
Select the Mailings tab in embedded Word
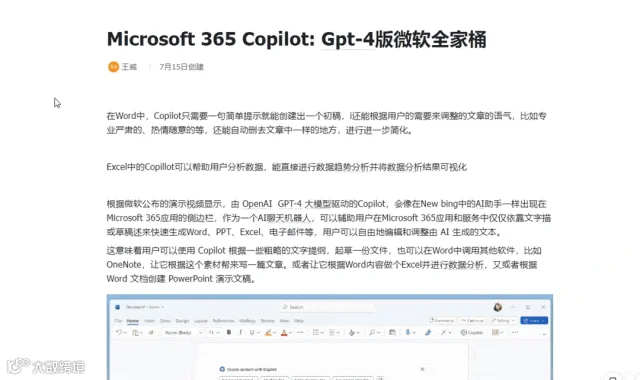[x=247, y=321]
